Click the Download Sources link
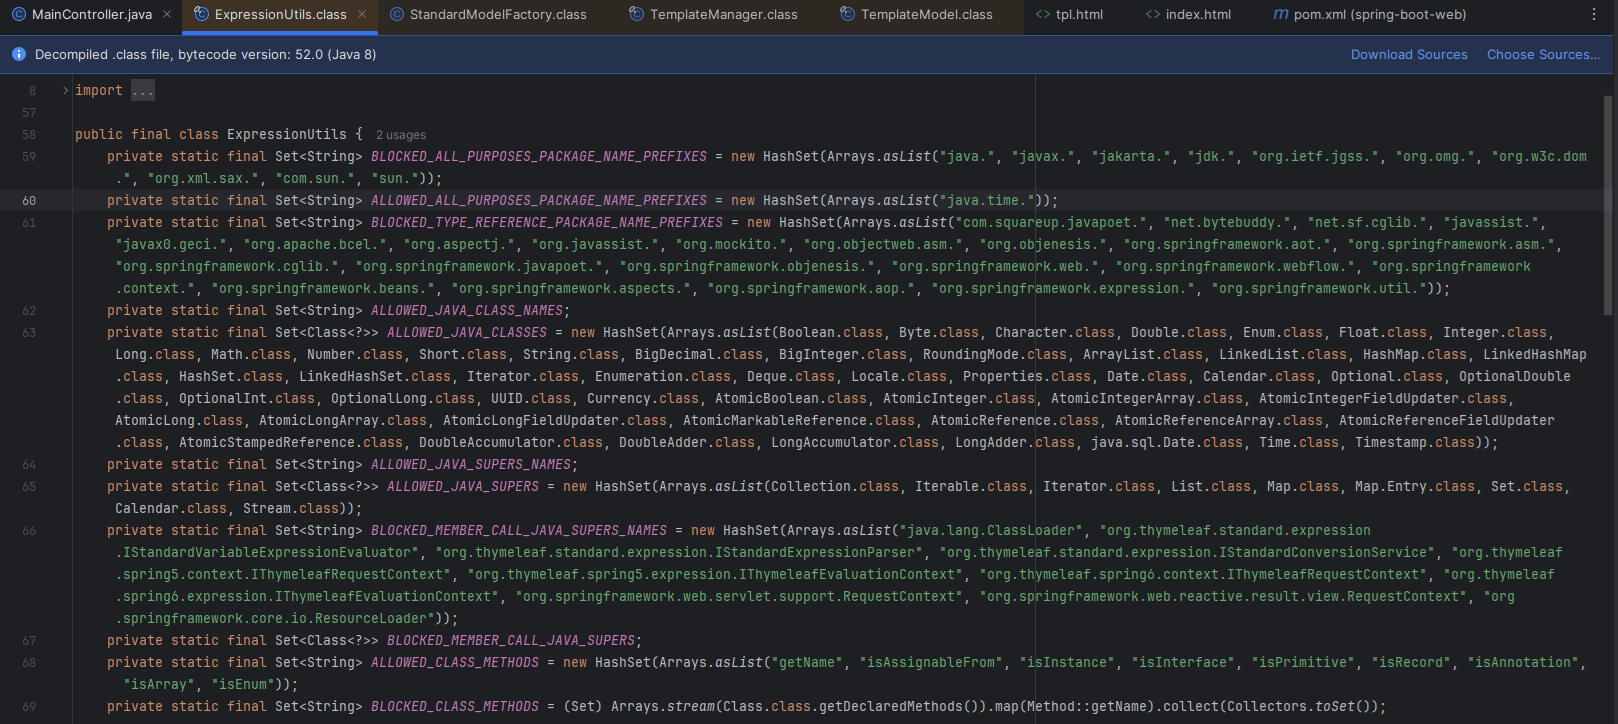Screen dimensions: 1618x724 [1408, 55]
